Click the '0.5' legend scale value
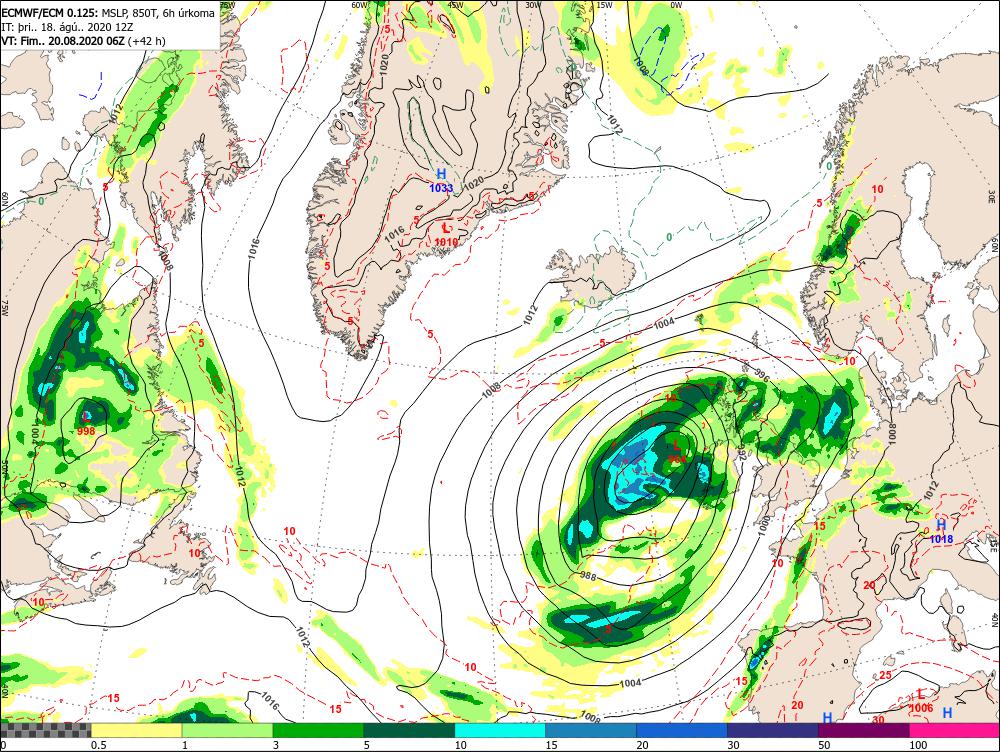The image size is (1000, 752). [x=98, y=745]
